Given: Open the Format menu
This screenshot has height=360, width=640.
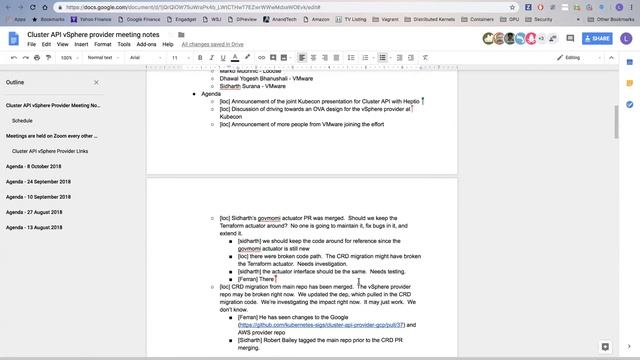Looking at the screenshot, I should 102,44.
